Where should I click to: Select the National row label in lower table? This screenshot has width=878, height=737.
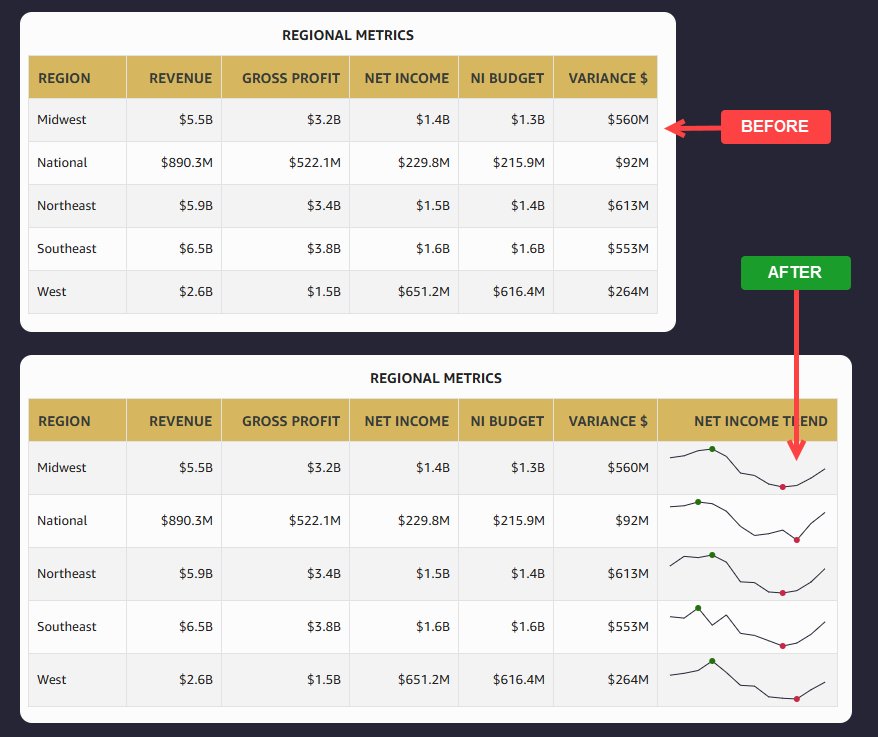click(x=62, y=521)
